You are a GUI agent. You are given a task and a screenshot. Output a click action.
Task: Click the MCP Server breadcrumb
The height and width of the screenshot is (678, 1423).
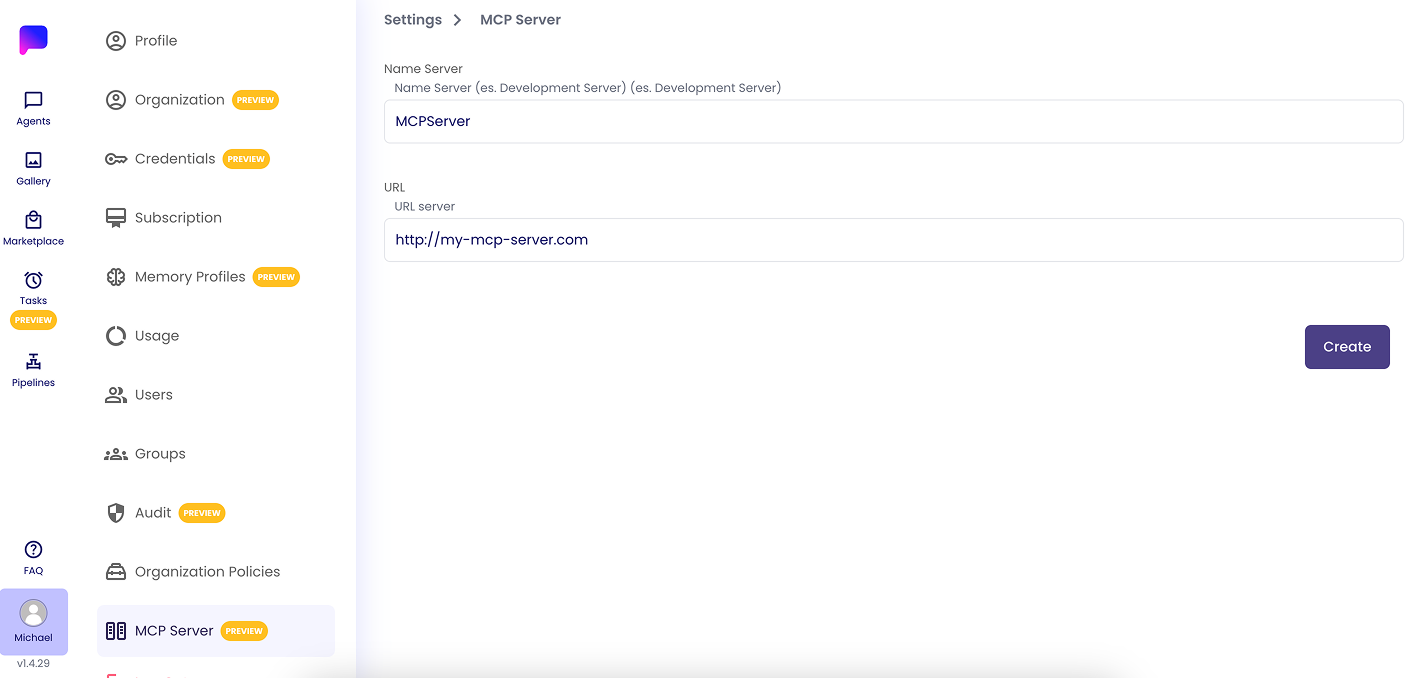click(520, 20)
